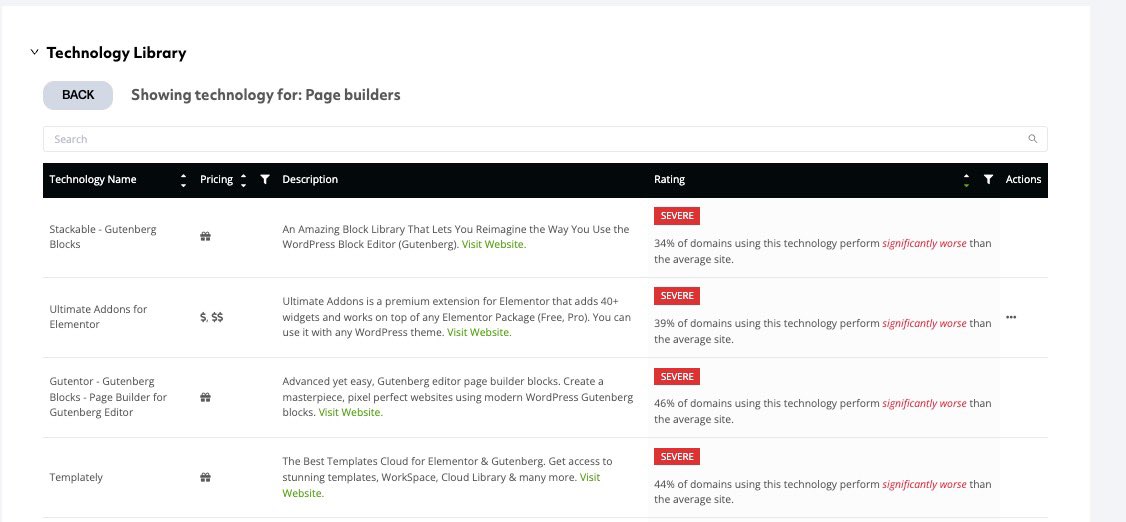Sort by Technology Name column arrows

coord(183,180)
